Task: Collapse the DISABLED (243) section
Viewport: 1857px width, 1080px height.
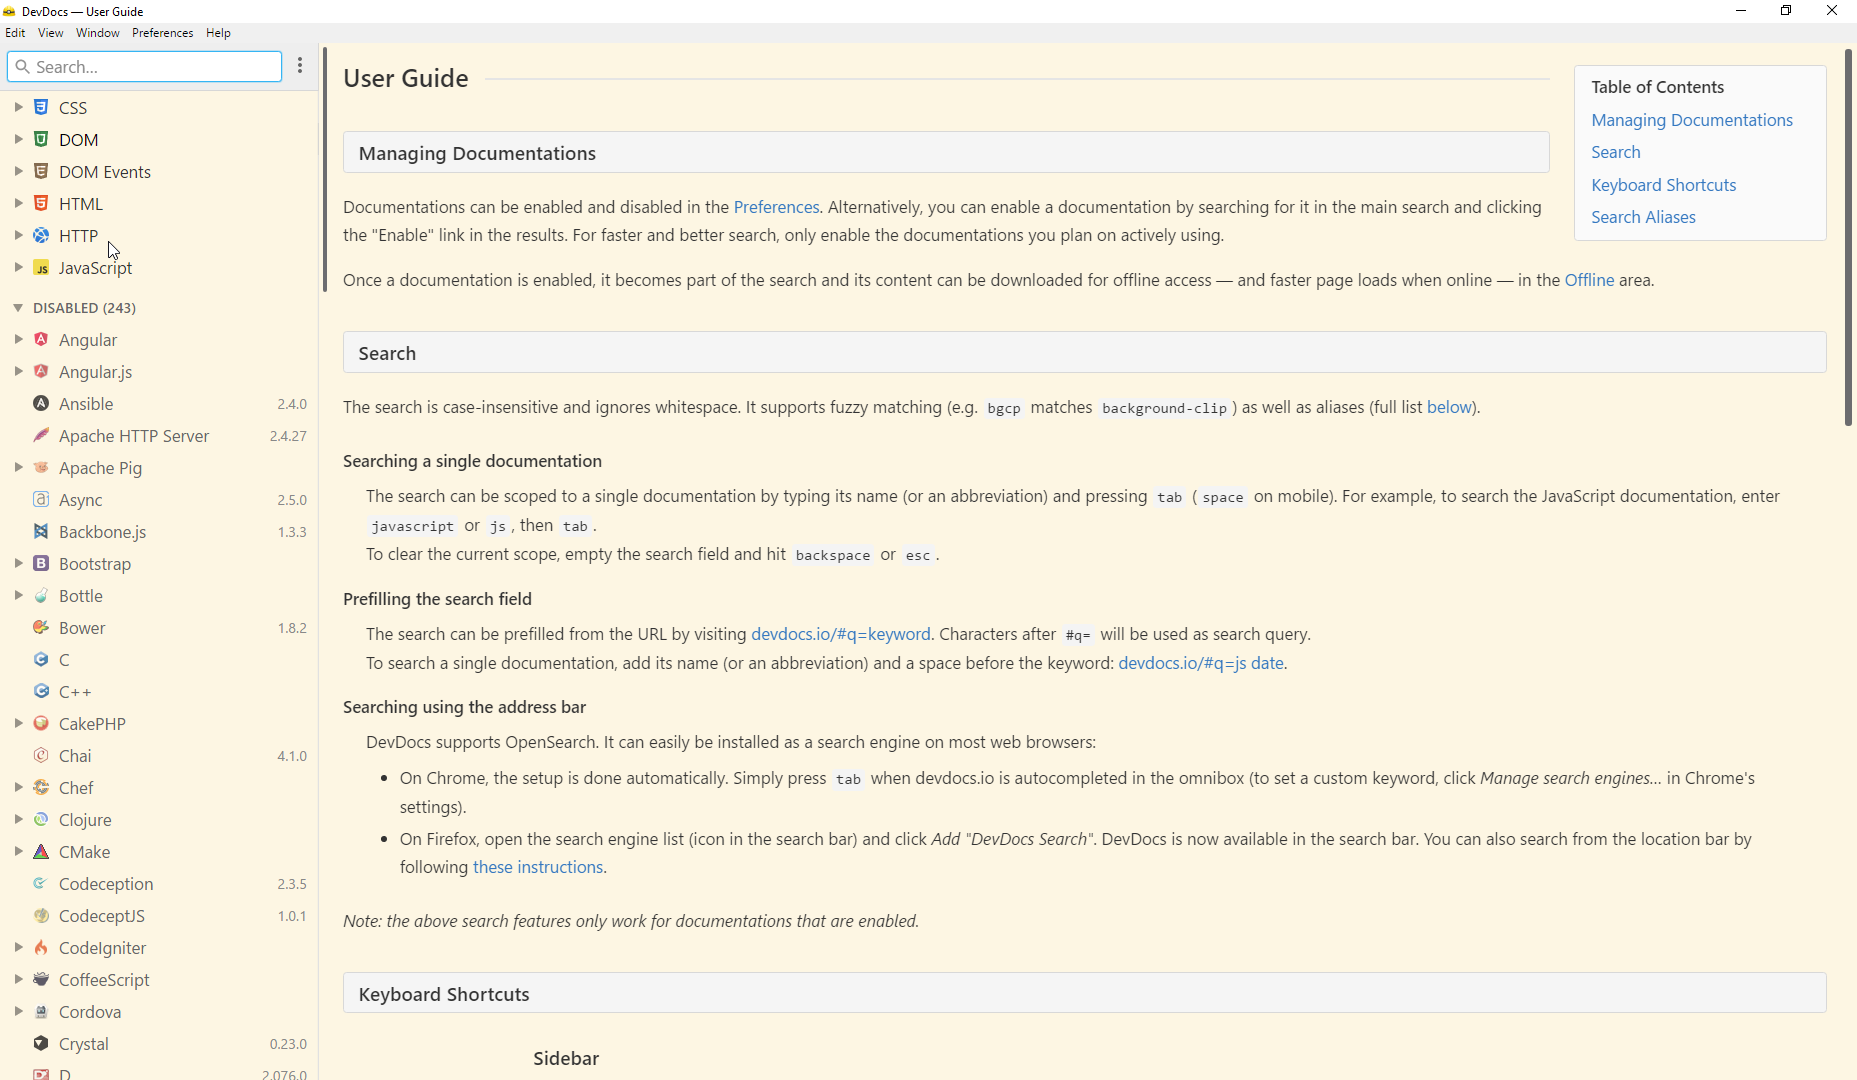Action: pyautogui.click(x=18, y=307)
